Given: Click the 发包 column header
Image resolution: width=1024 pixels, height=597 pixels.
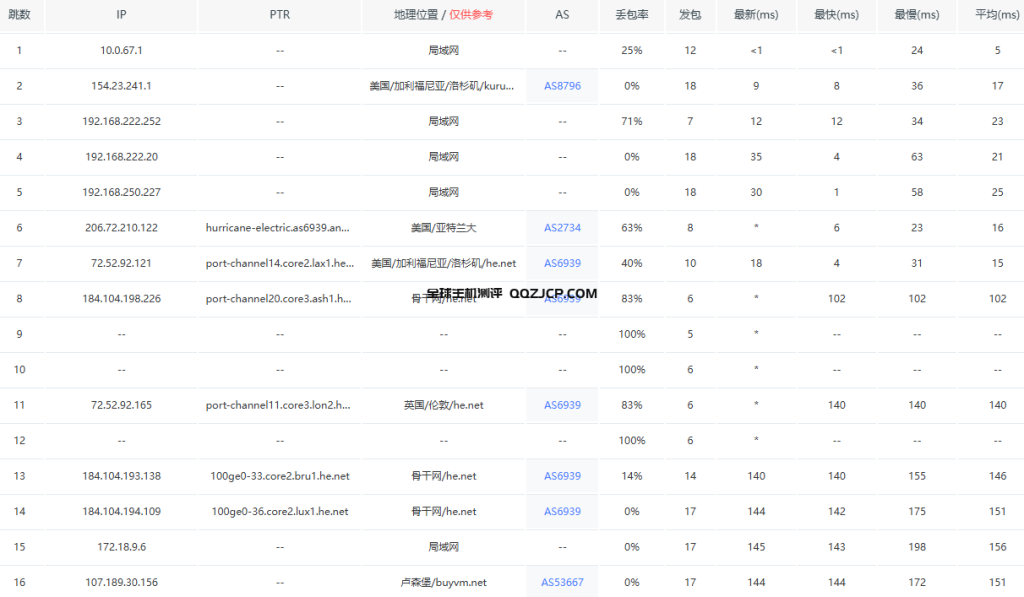Looking at the screenshot, I should [689, 15].
